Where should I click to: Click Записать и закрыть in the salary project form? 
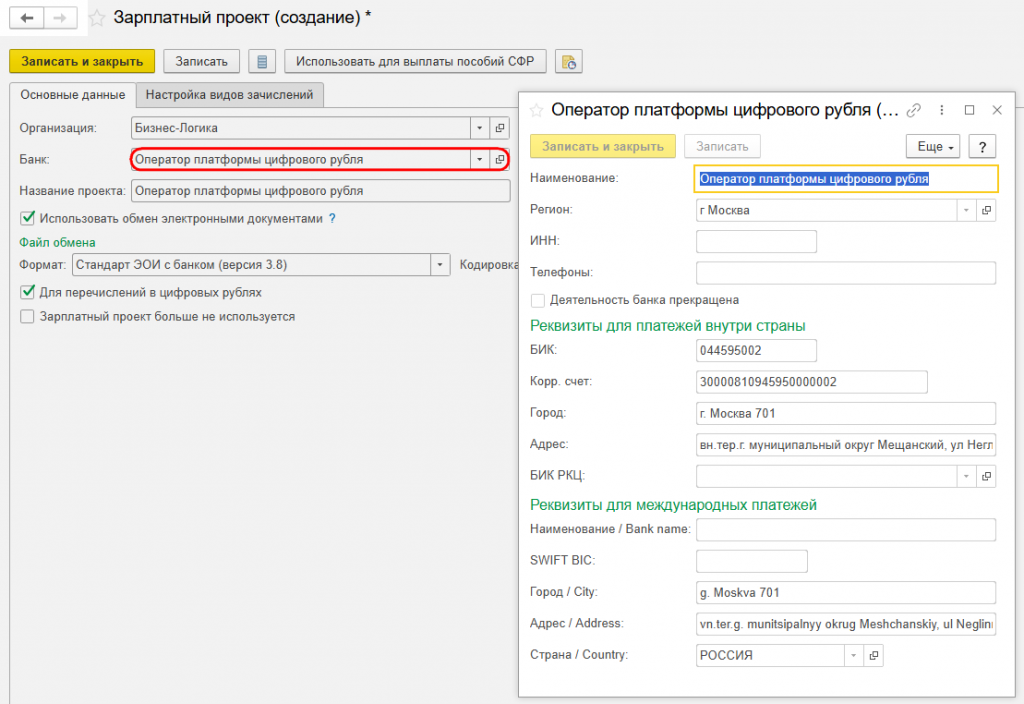82,61
